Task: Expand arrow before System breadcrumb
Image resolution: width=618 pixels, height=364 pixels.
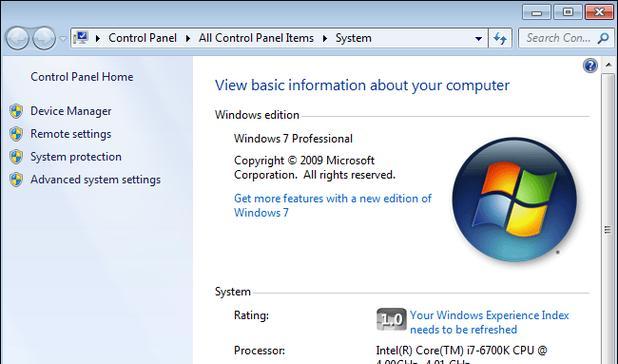Action: pyautogui.click(x=325, y=39)
